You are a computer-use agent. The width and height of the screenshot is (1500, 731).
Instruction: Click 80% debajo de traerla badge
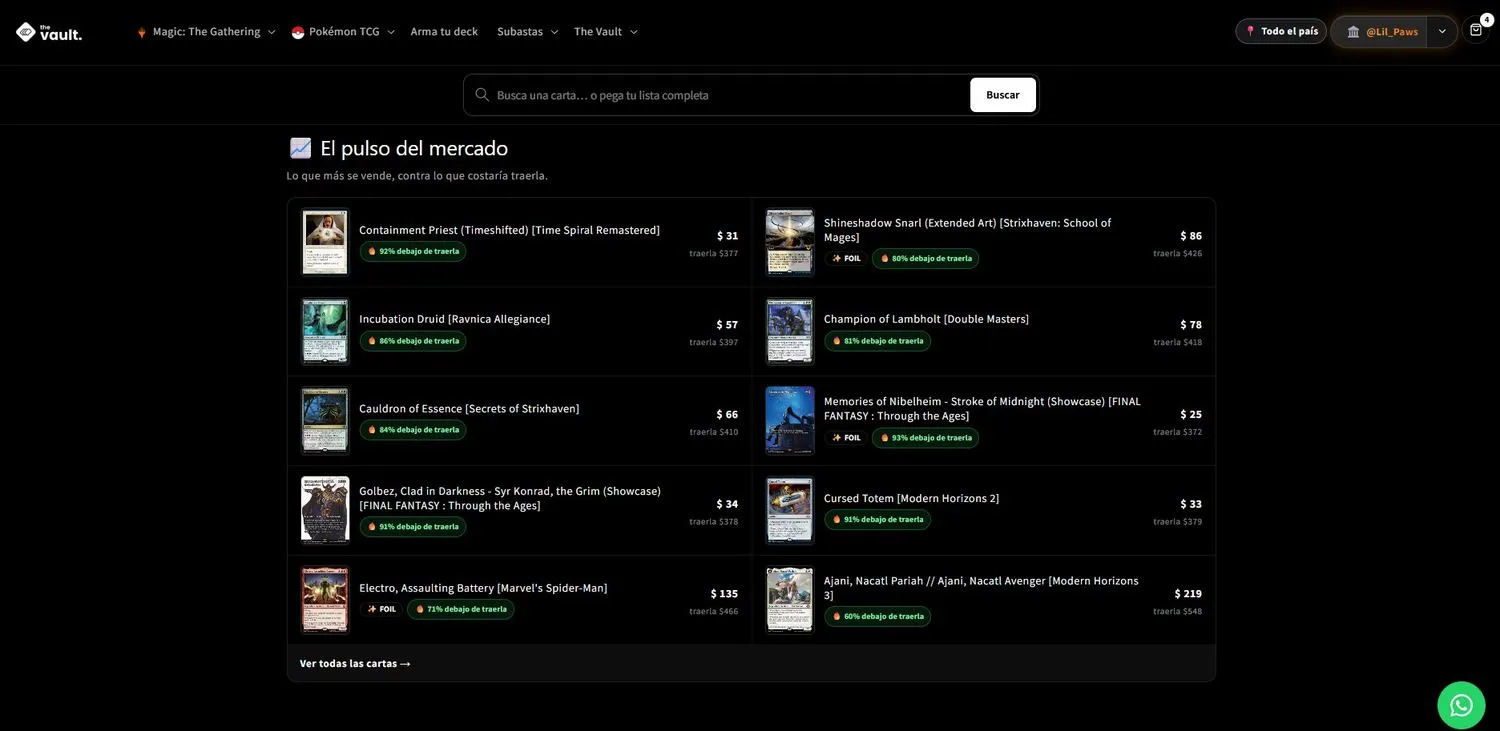coord(926,258)
